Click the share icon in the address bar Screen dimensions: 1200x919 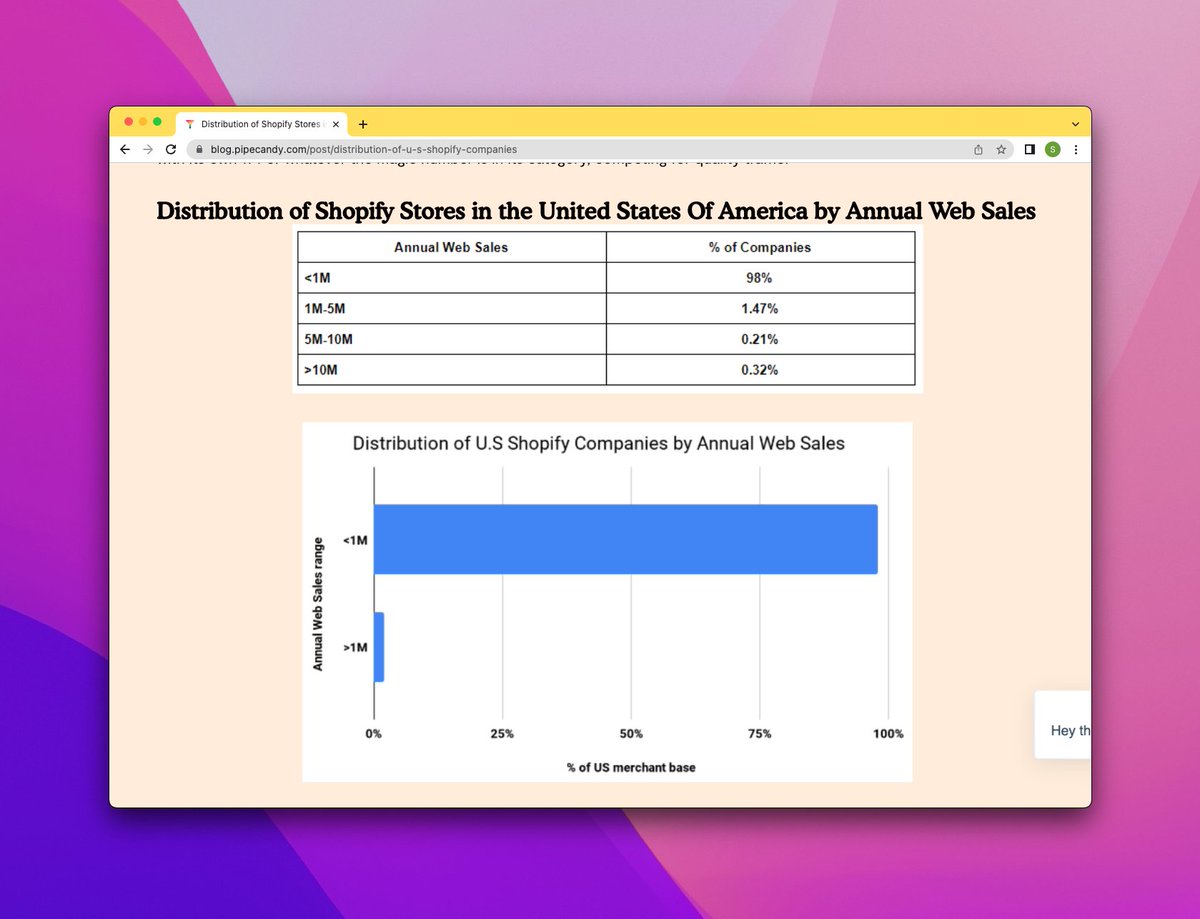pos(979,149)
